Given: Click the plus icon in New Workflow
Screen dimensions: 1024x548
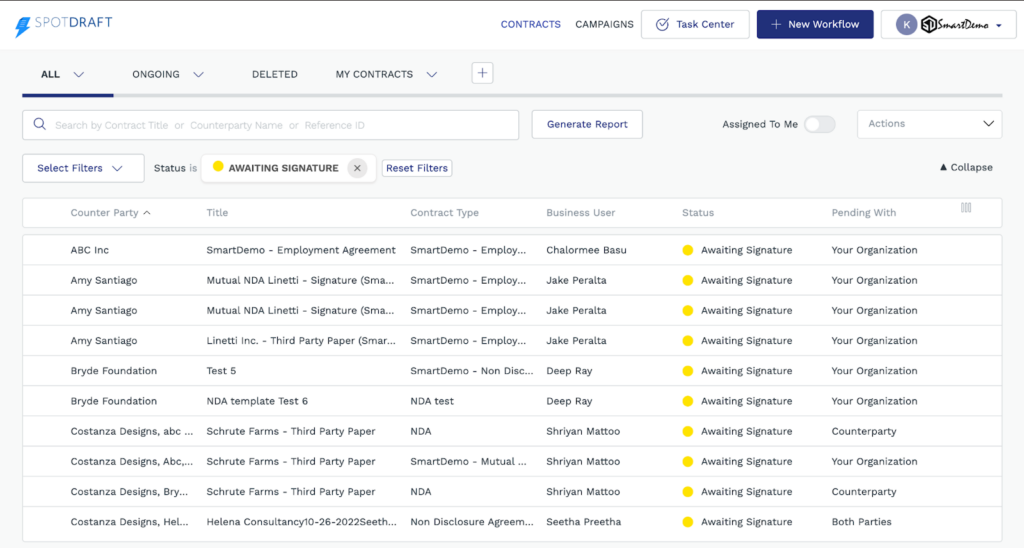Looking at the screenshot, I should tap(776, 24).
